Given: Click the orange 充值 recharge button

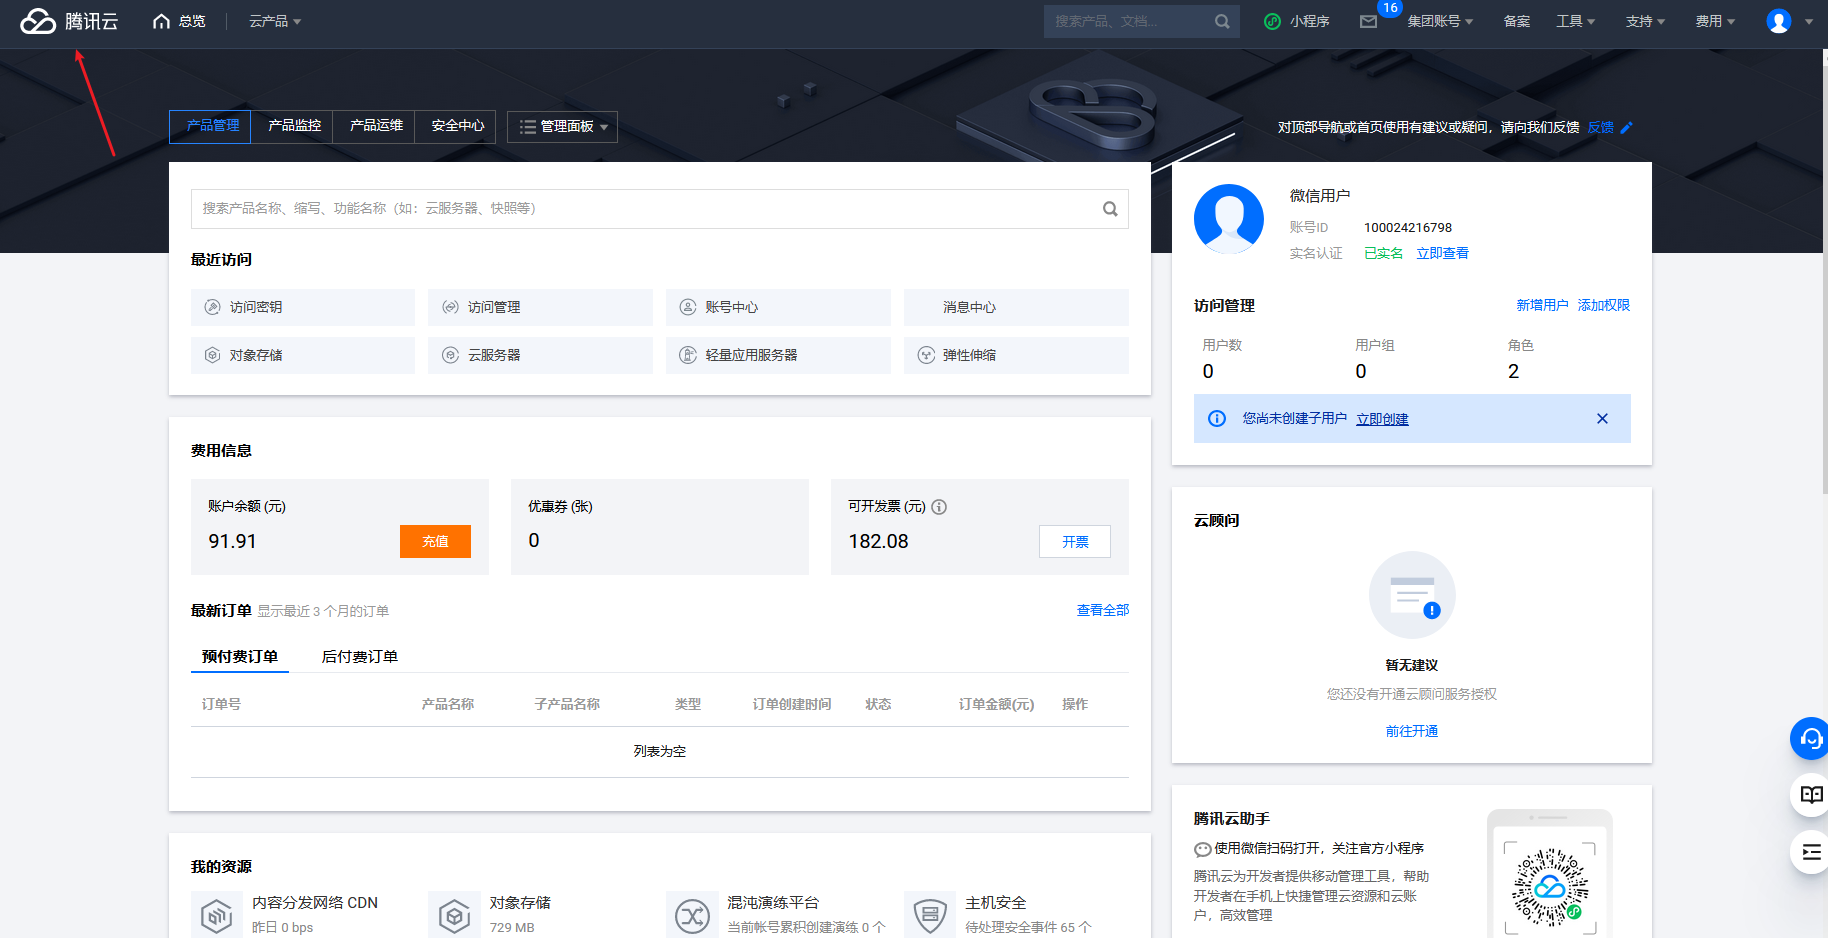Looking at the screenshot, I should [435, 541].
